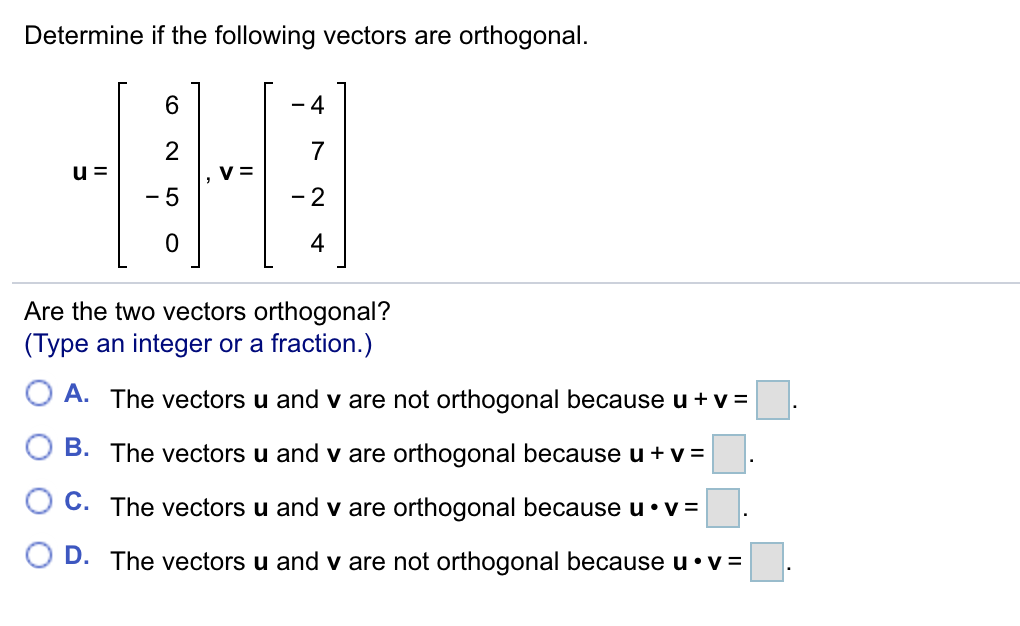Viewport: 1020px width, 626px height.
Task: Click the answer box next to option D
Action: point(766,560)
